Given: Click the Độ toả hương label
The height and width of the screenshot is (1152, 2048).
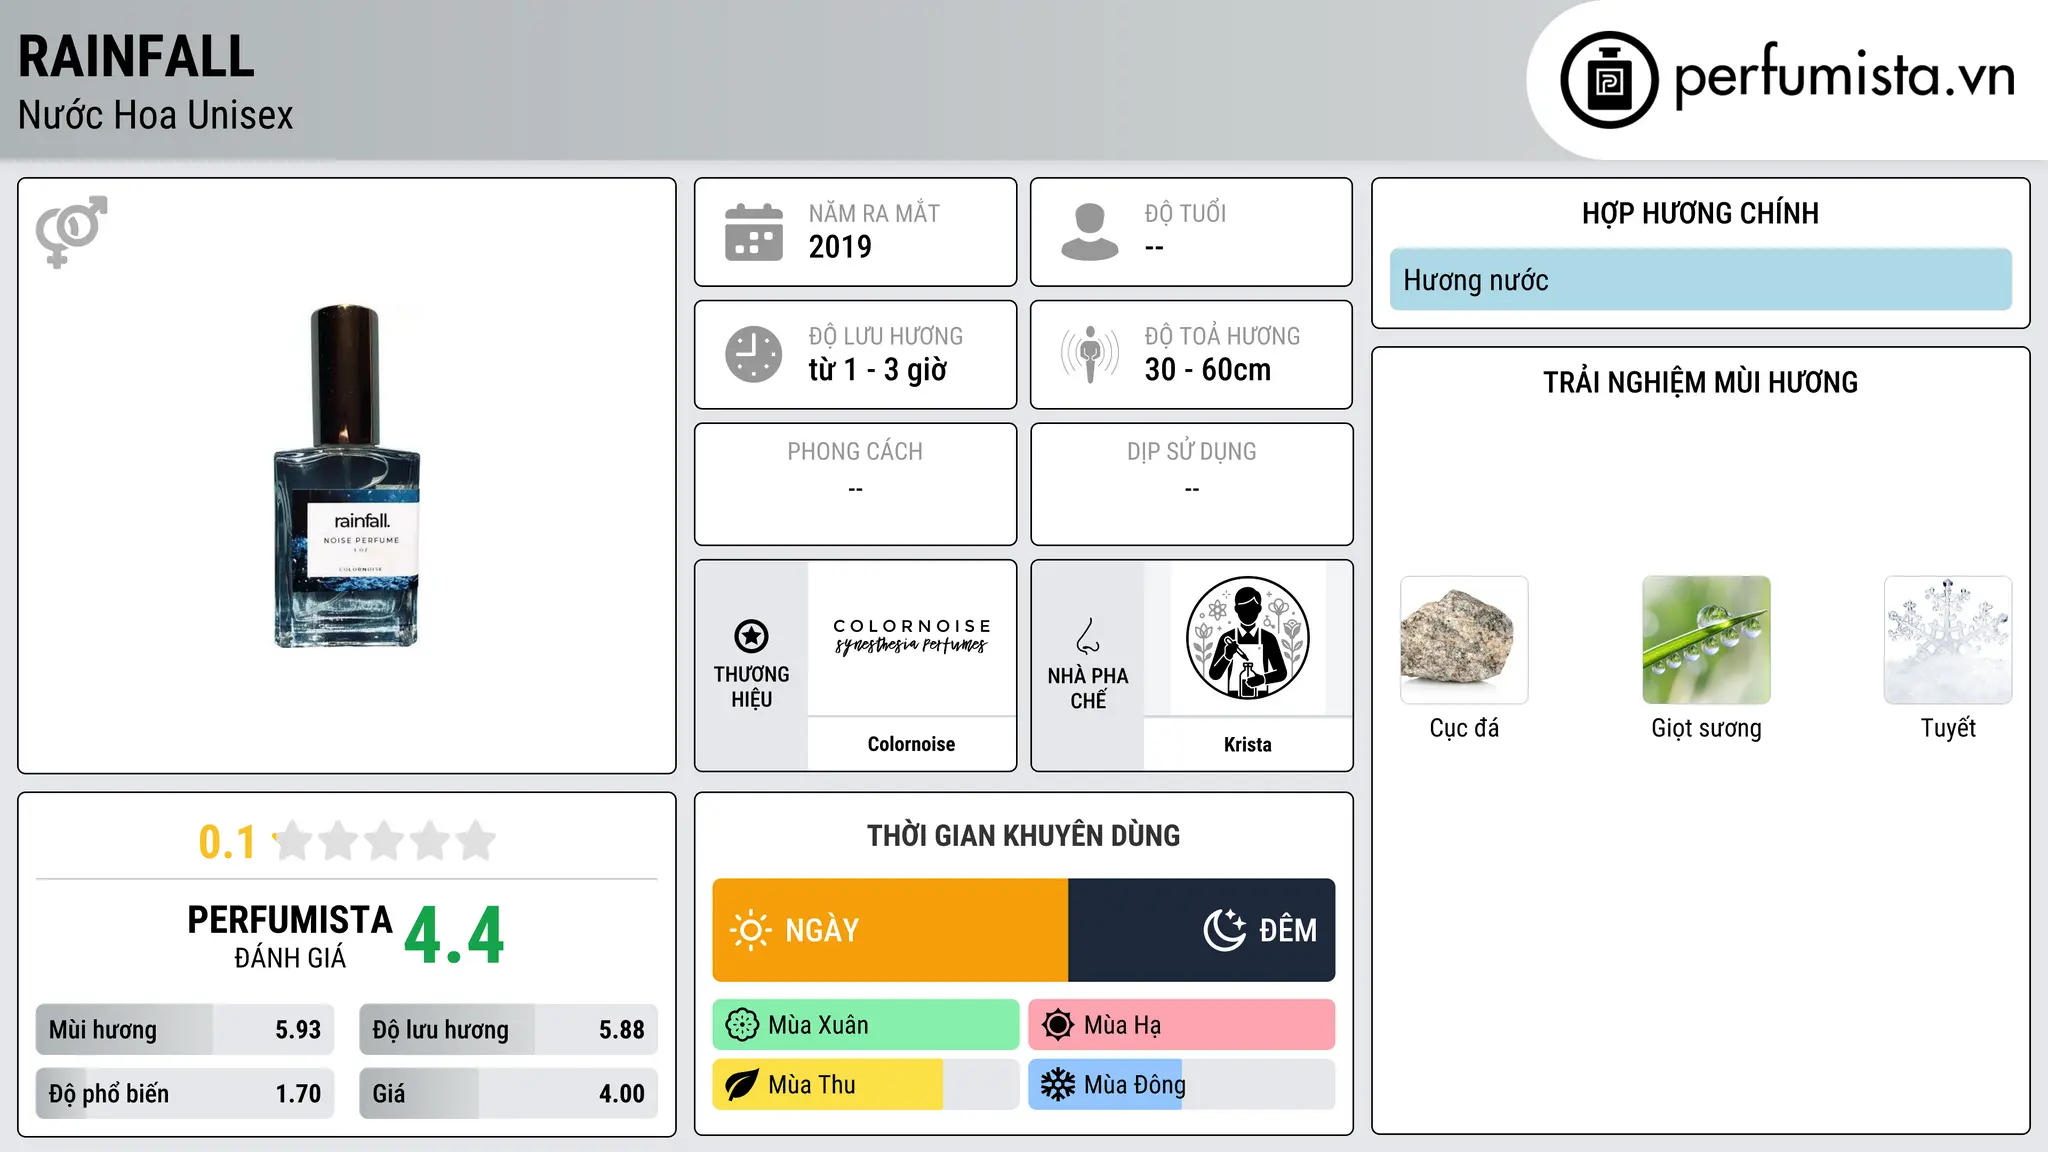Looking at the screenshot, I should [1222, 336].
